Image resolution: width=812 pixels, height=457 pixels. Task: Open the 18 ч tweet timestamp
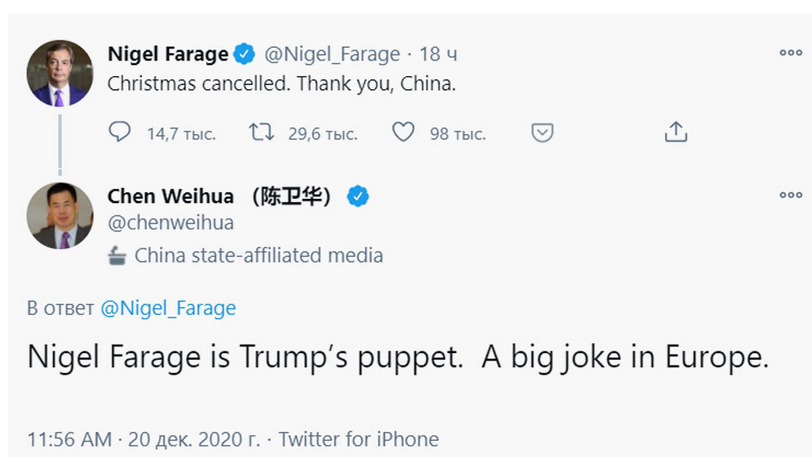(x=438, y=54)
